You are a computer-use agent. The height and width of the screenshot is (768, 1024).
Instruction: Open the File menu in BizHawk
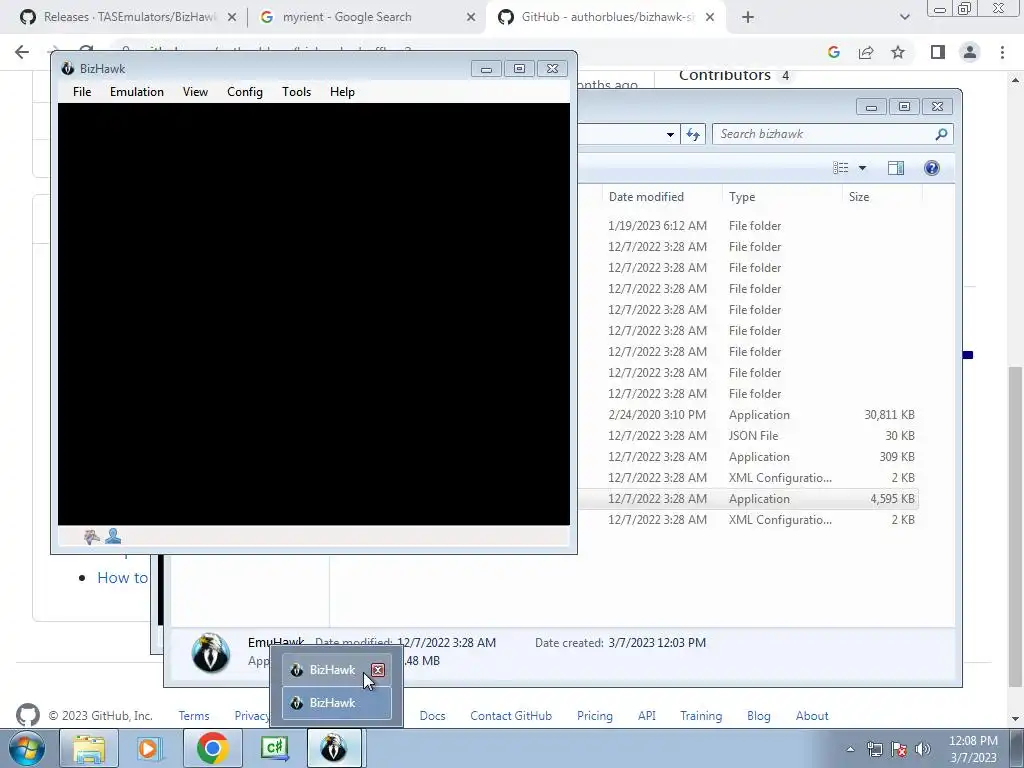pos(82,92)
